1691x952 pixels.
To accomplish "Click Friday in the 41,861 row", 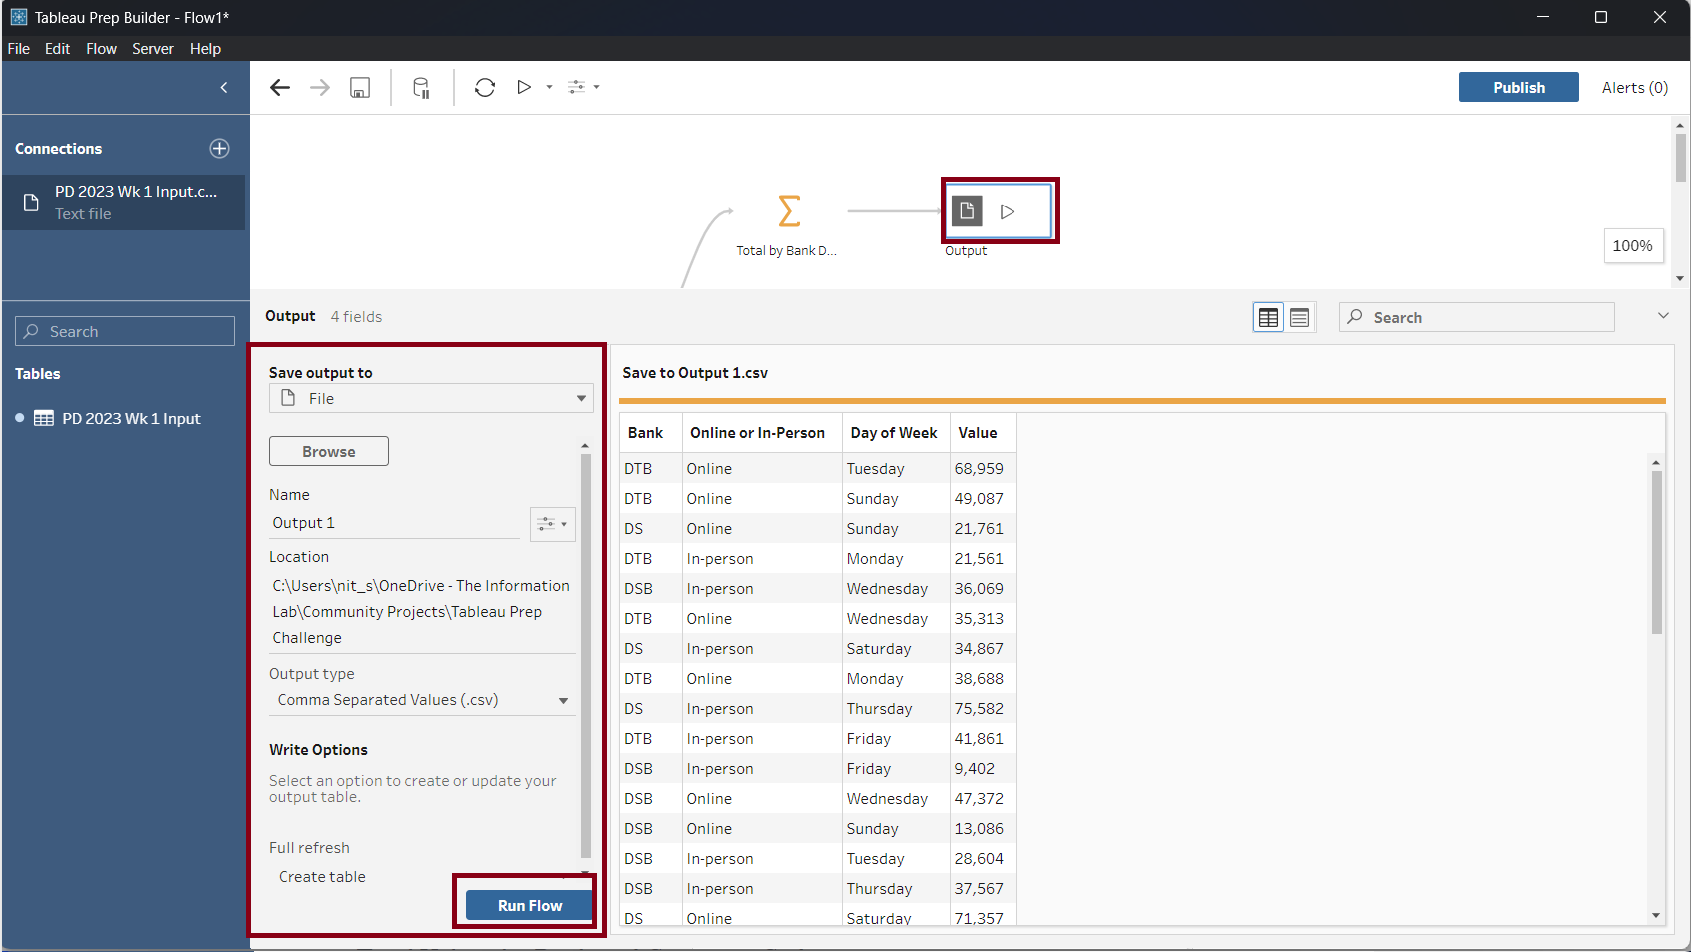I will (869, 739).
